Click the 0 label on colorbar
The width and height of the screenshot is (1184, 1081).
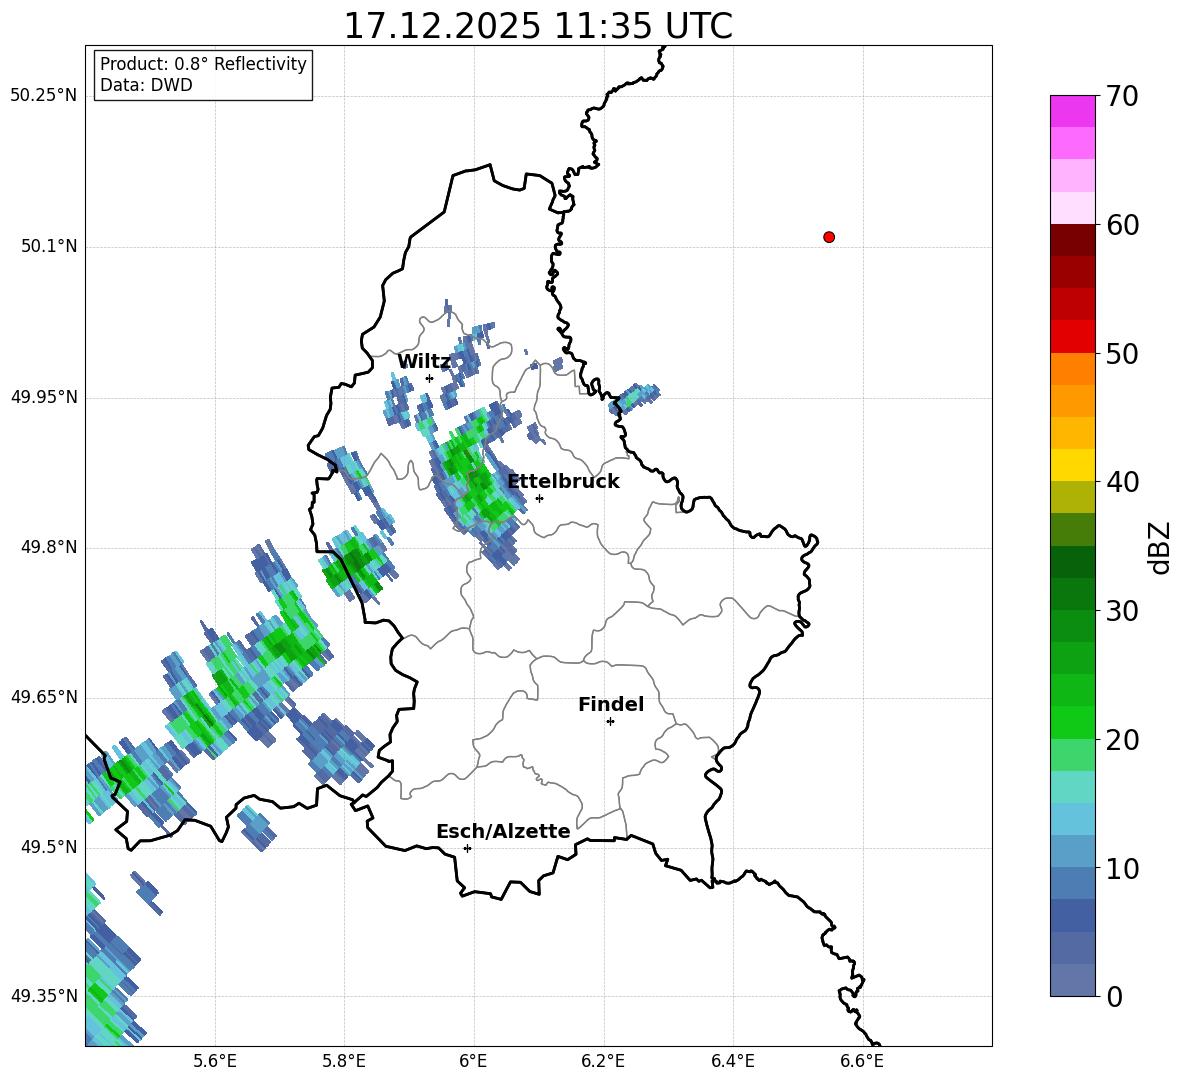coord(1114,997)
